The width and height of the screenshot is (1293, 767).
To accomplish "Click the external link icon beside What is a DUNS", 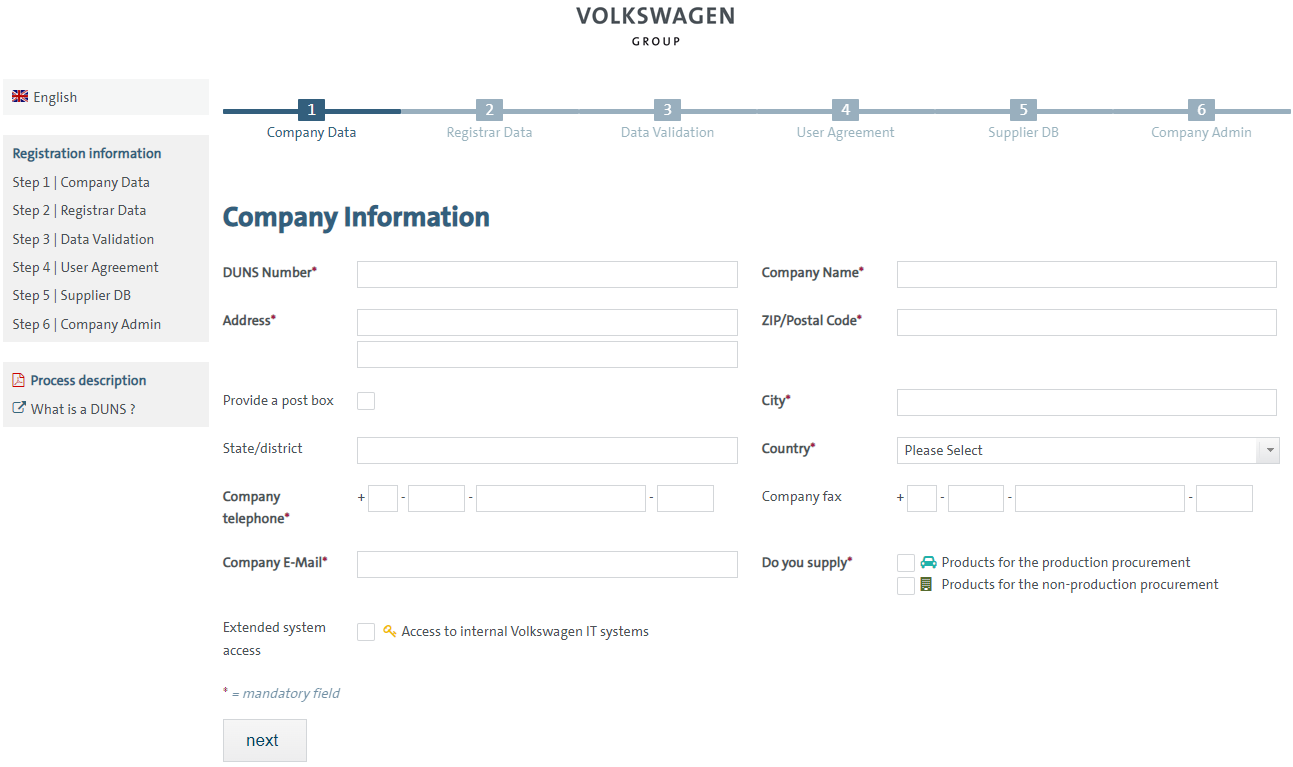I will pyautogui.click(x=18, y=408).
